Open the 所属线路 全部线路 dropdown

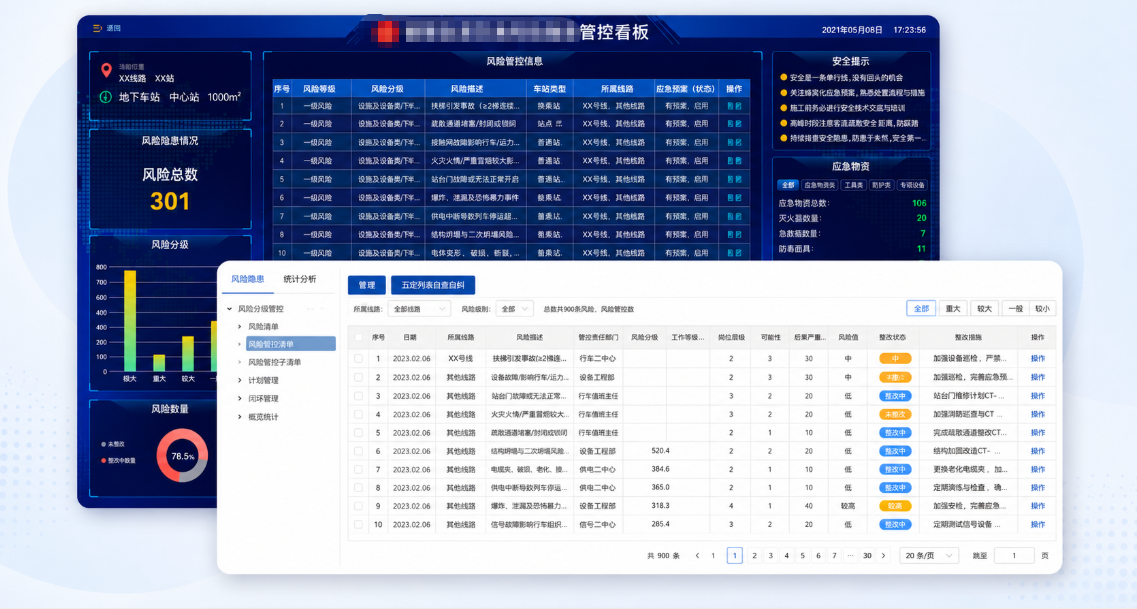click(x=419, y=310)
